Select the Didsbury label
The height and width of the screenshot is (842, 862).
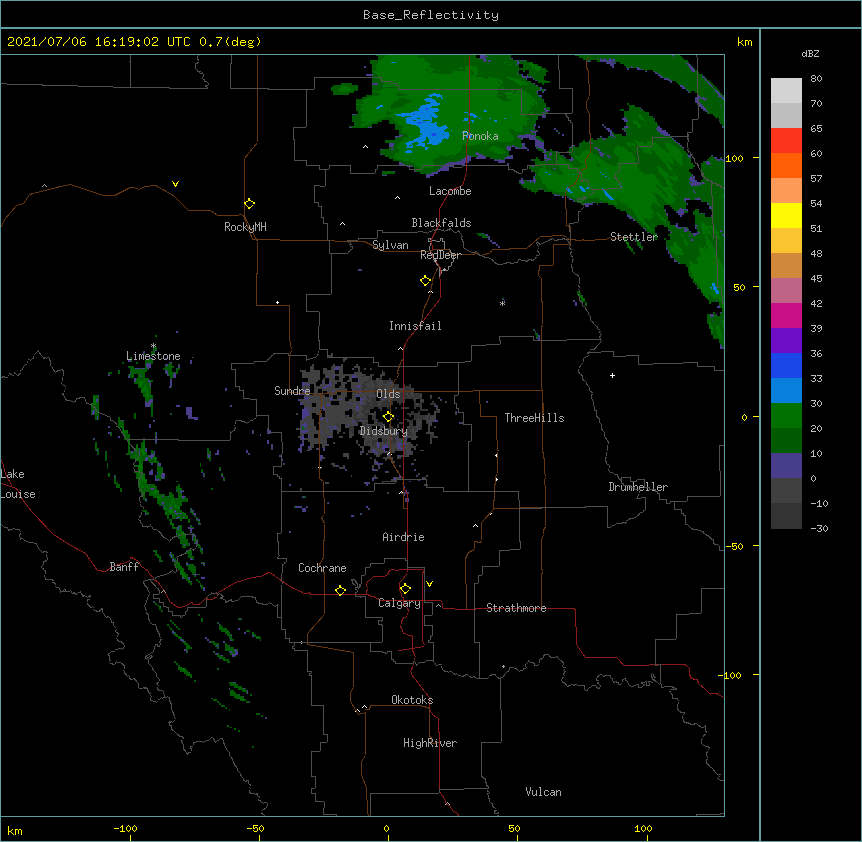tap(384, 431)
